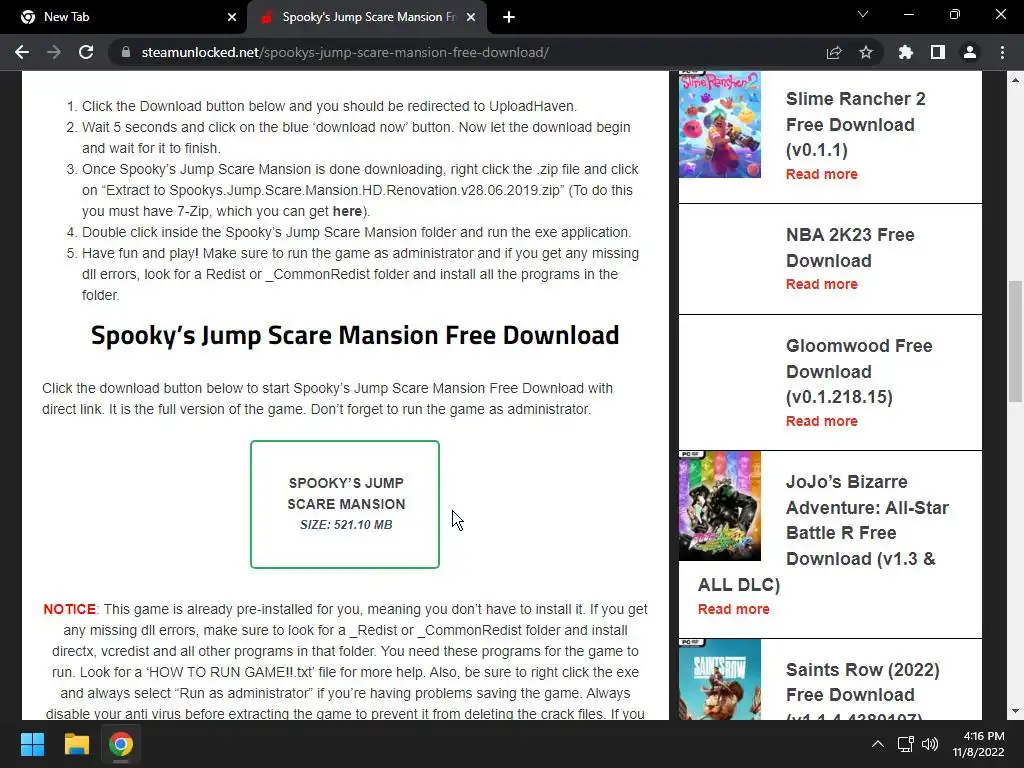
Task: Open the Slime Rancher 2 cover thumbnail
Action: point(720,125)
